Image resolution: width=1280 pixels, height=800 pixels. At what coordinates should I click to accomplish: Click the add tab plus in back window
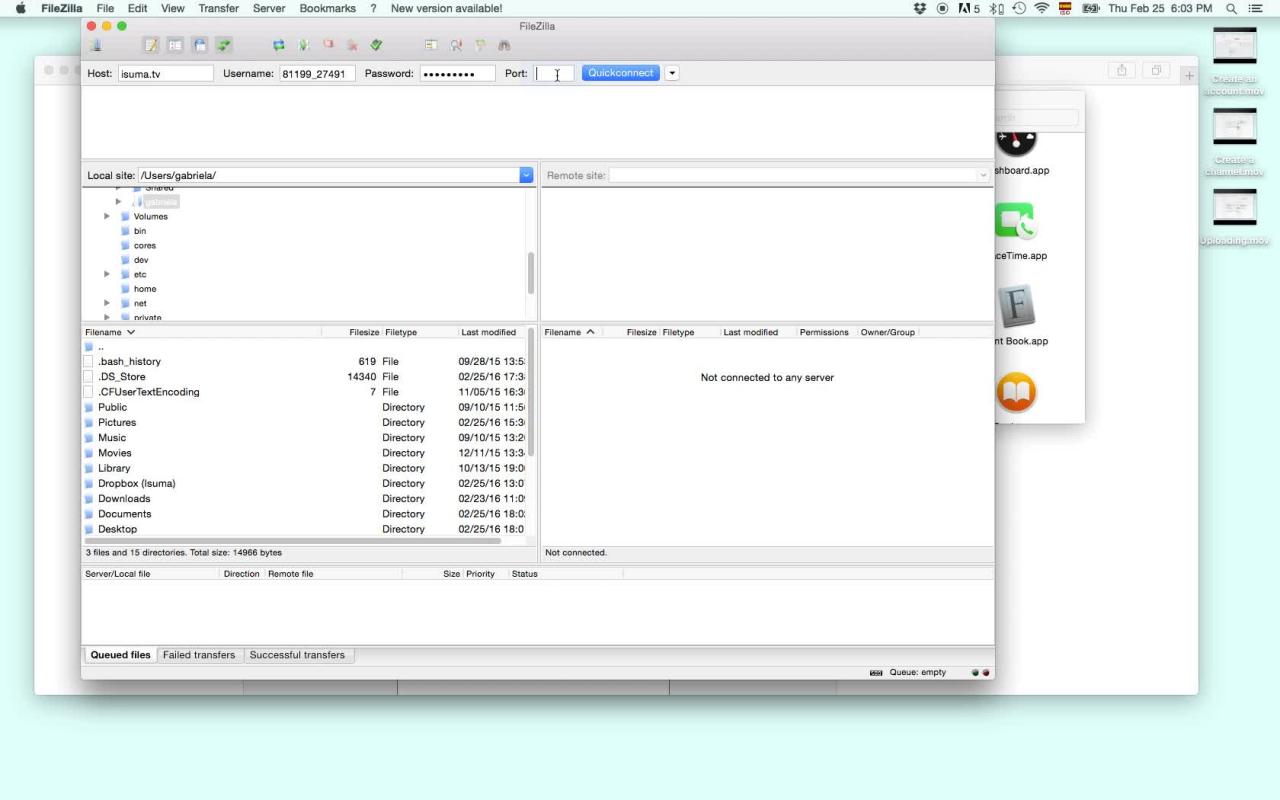(1189, 76)
